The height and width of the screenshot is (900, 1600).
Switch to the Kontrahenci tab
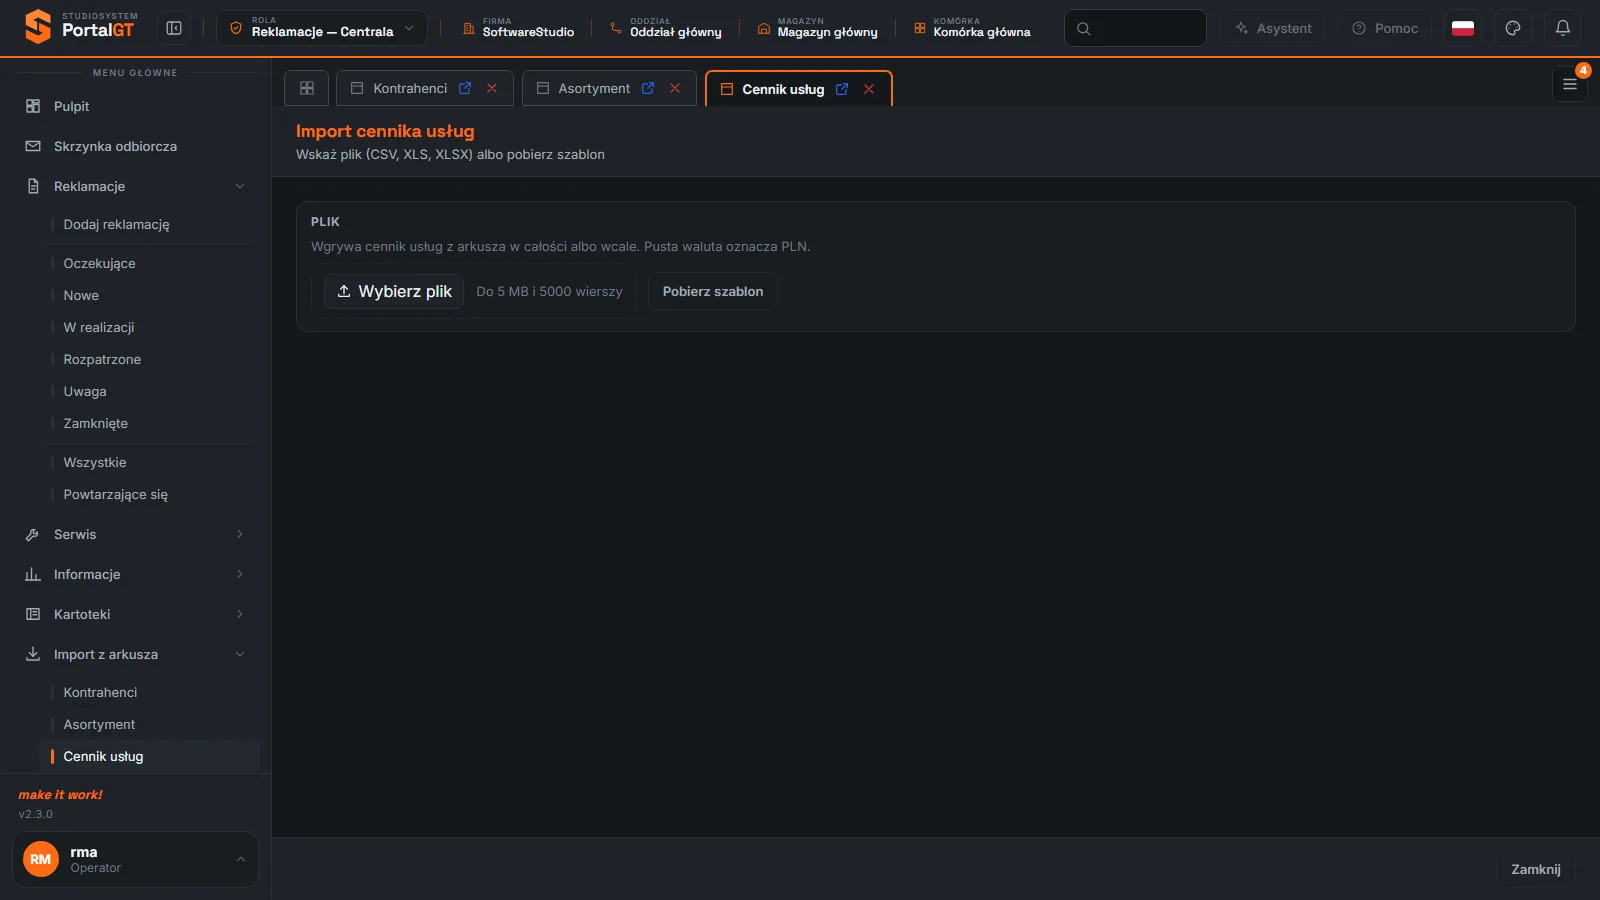[410, 88]
